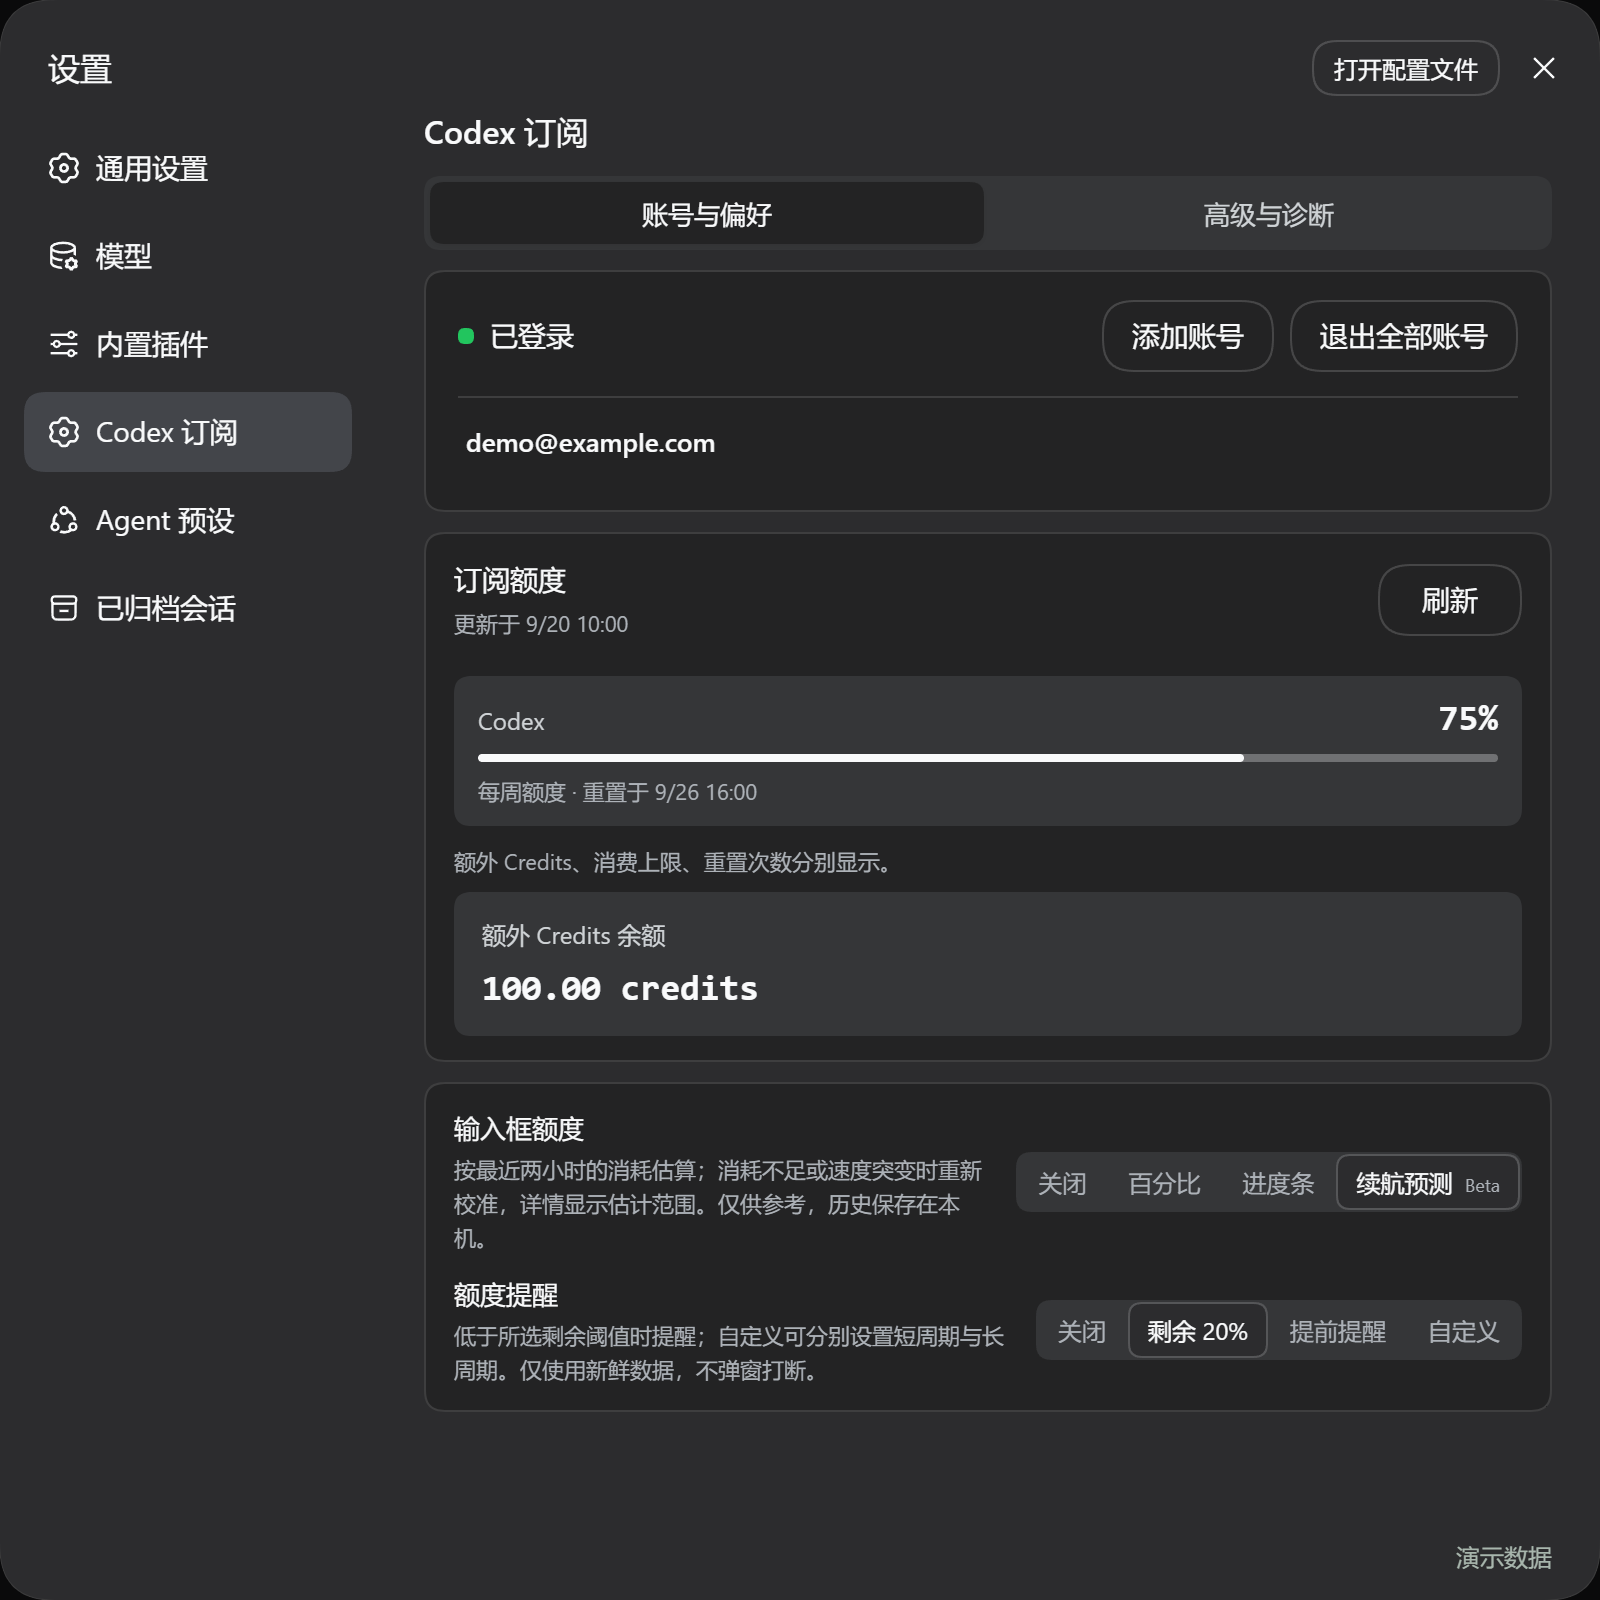Click the gear icon beside 通用设置
The height and width of the screenshot is (1600, 1600).
point(64,168)
